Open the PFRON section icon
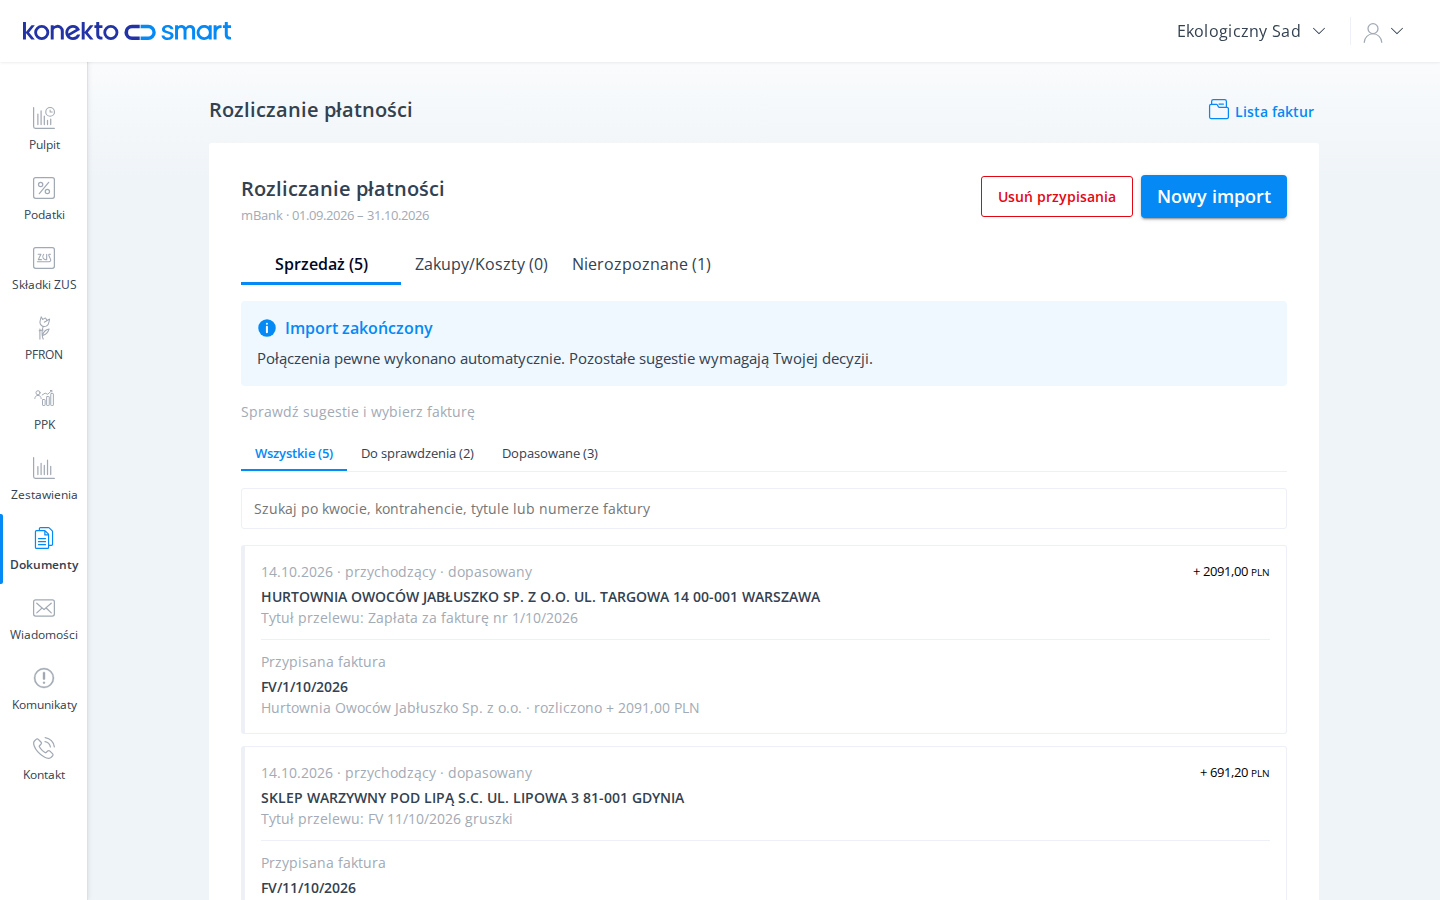Image resolution: width=1440 pixels, height=900 pixels. (x=44, y=328)
